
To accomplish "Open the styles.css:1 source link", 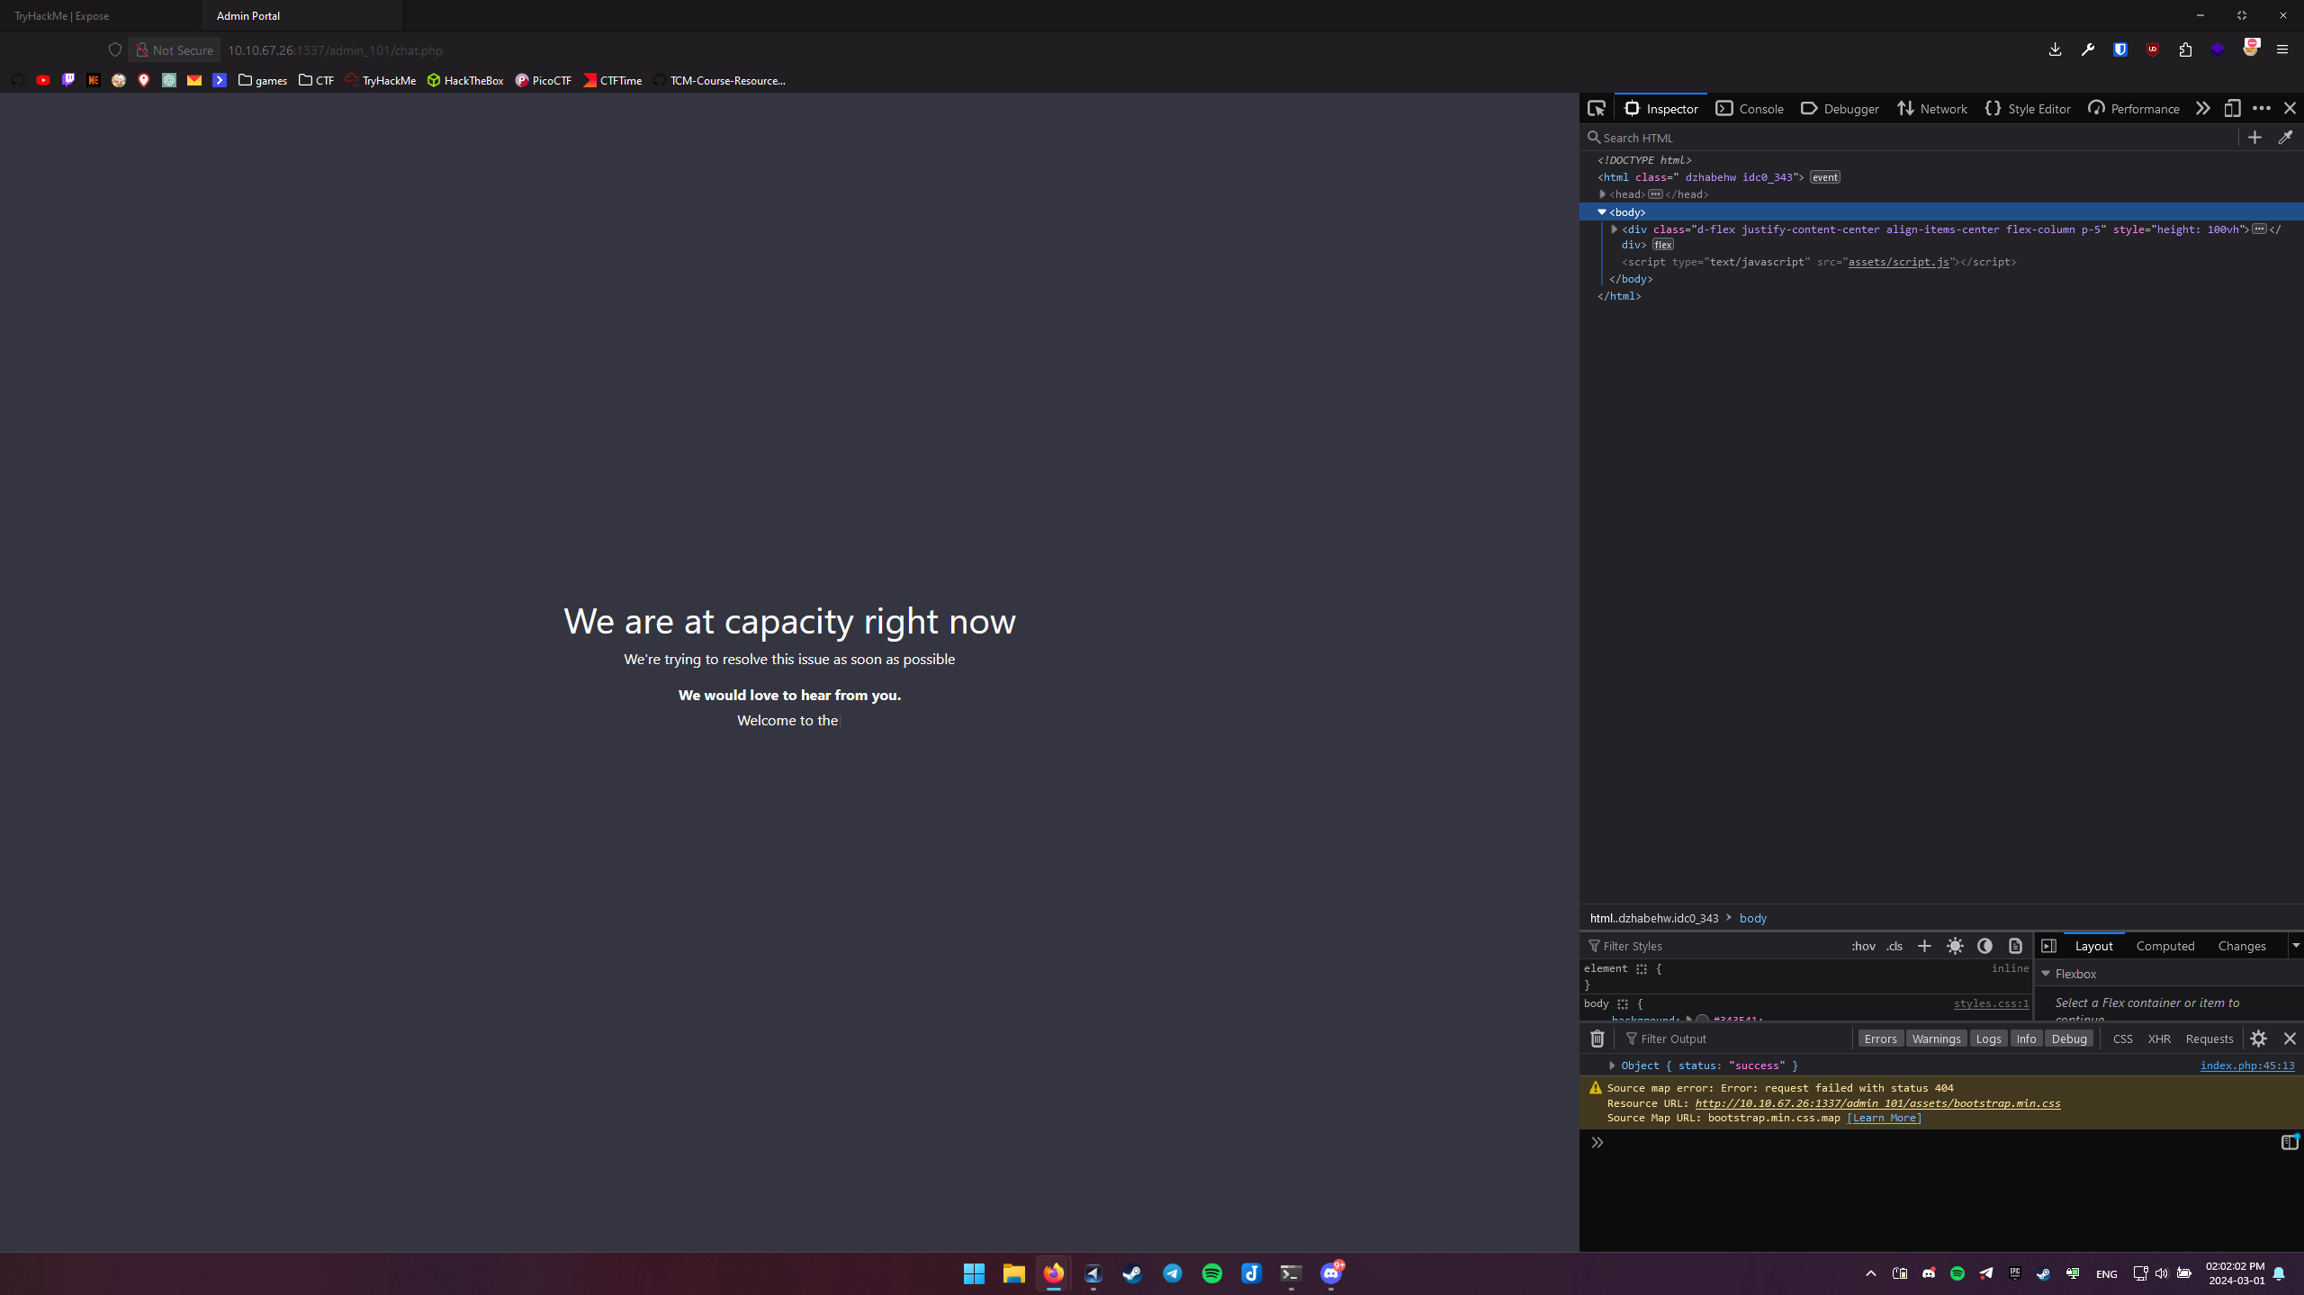I will (x=1991, y=1004).
